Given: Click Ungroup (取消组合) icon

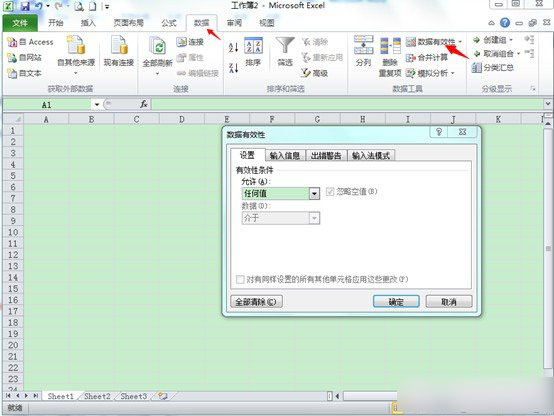Looking at the screenshot, I should pyautogui.click(x=477, y=54).
